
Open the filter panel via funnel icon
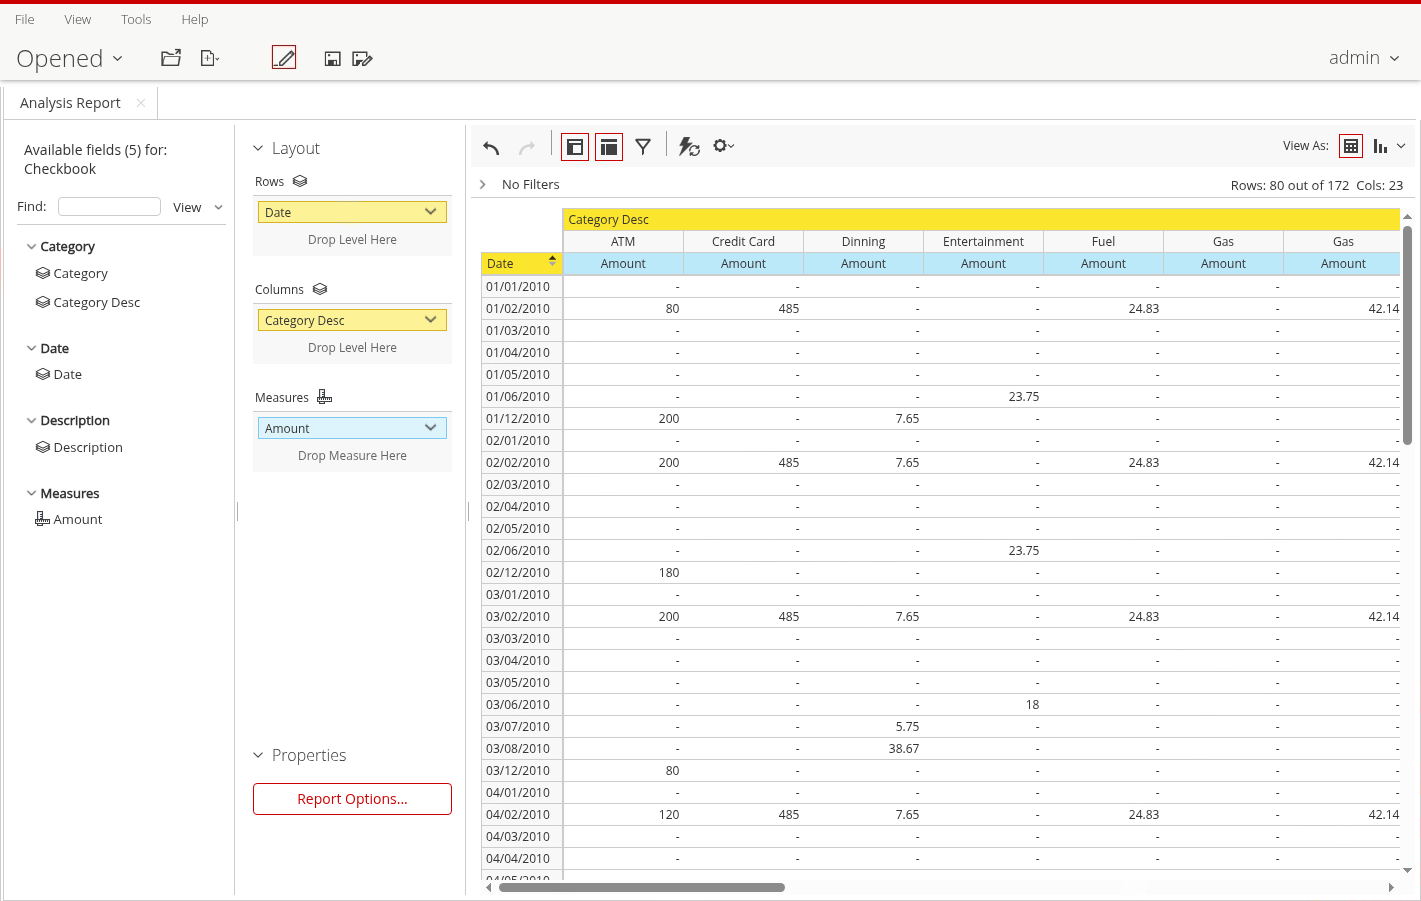[643, 147]
